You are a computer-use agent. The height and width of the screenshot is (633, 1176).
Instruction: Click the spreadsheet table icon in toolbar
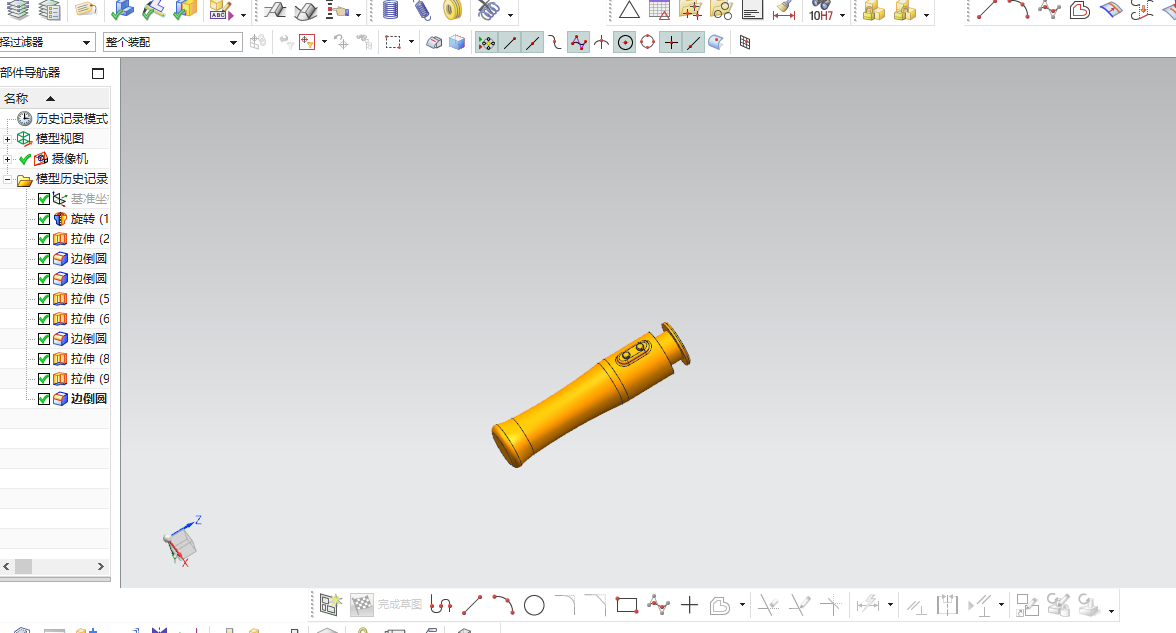[x=659, y=10]
